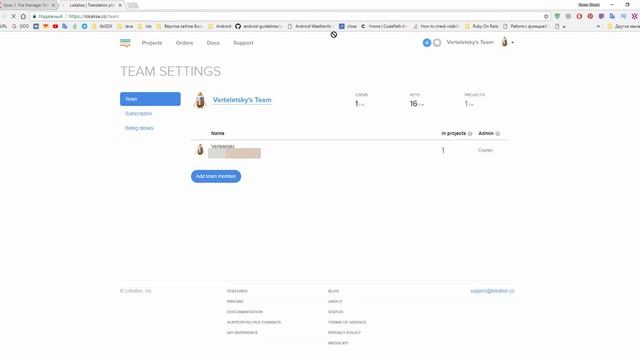Click the orange mail bookmark icon
This screenshot has height=360, width=640.
click(x=46, y=26)
